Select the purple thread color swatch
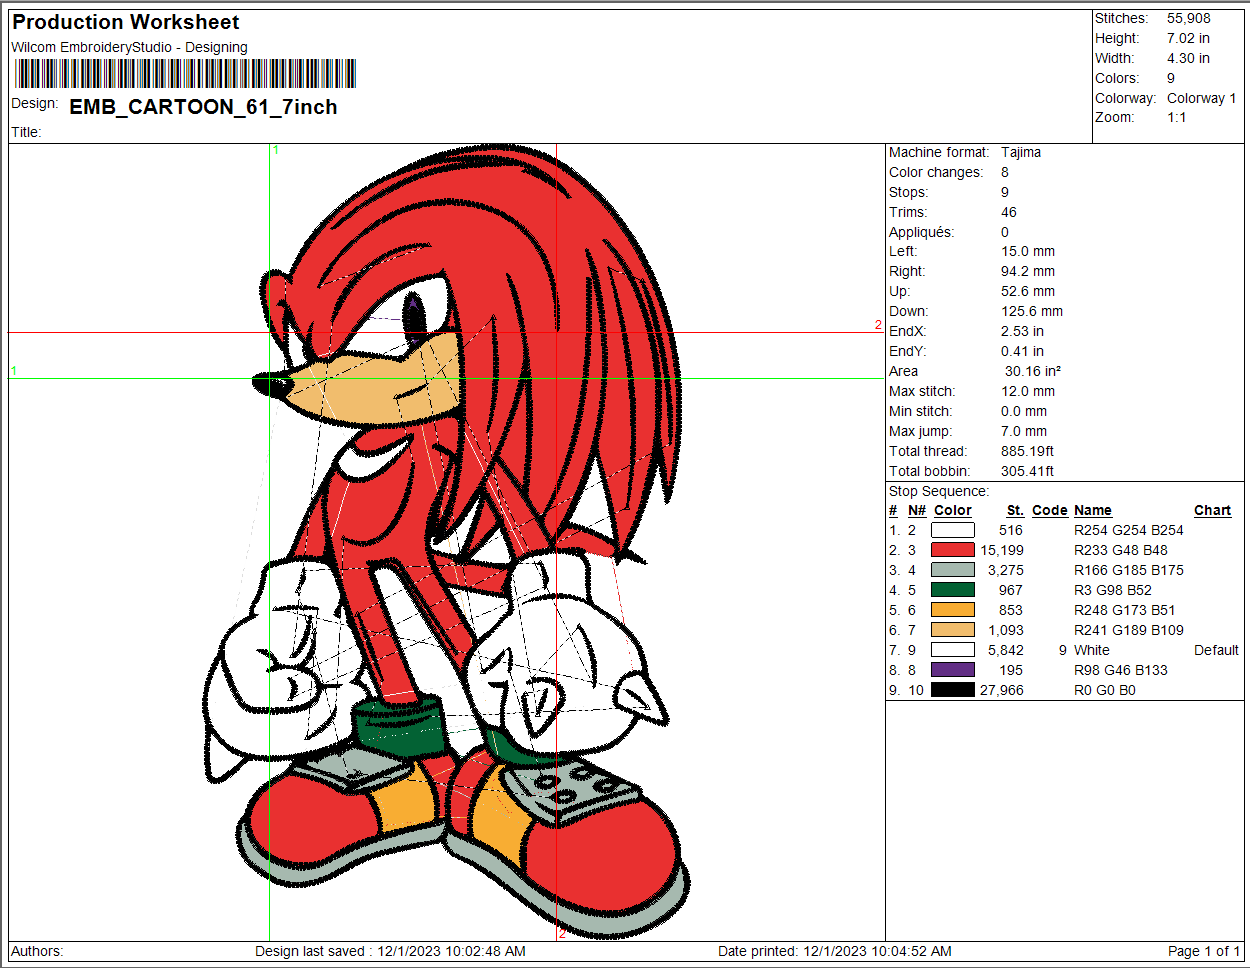 coord(952,670)
